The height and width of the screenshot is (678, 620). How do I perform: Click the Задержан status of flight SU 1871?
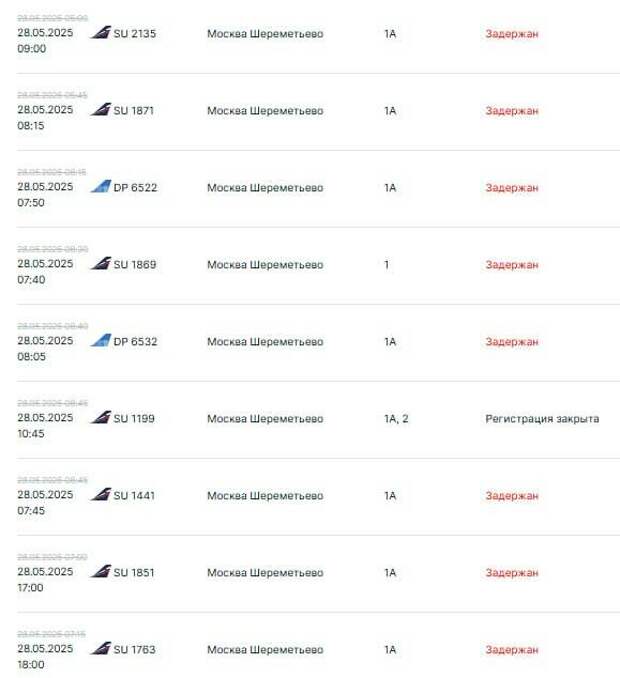click(512, 111)
